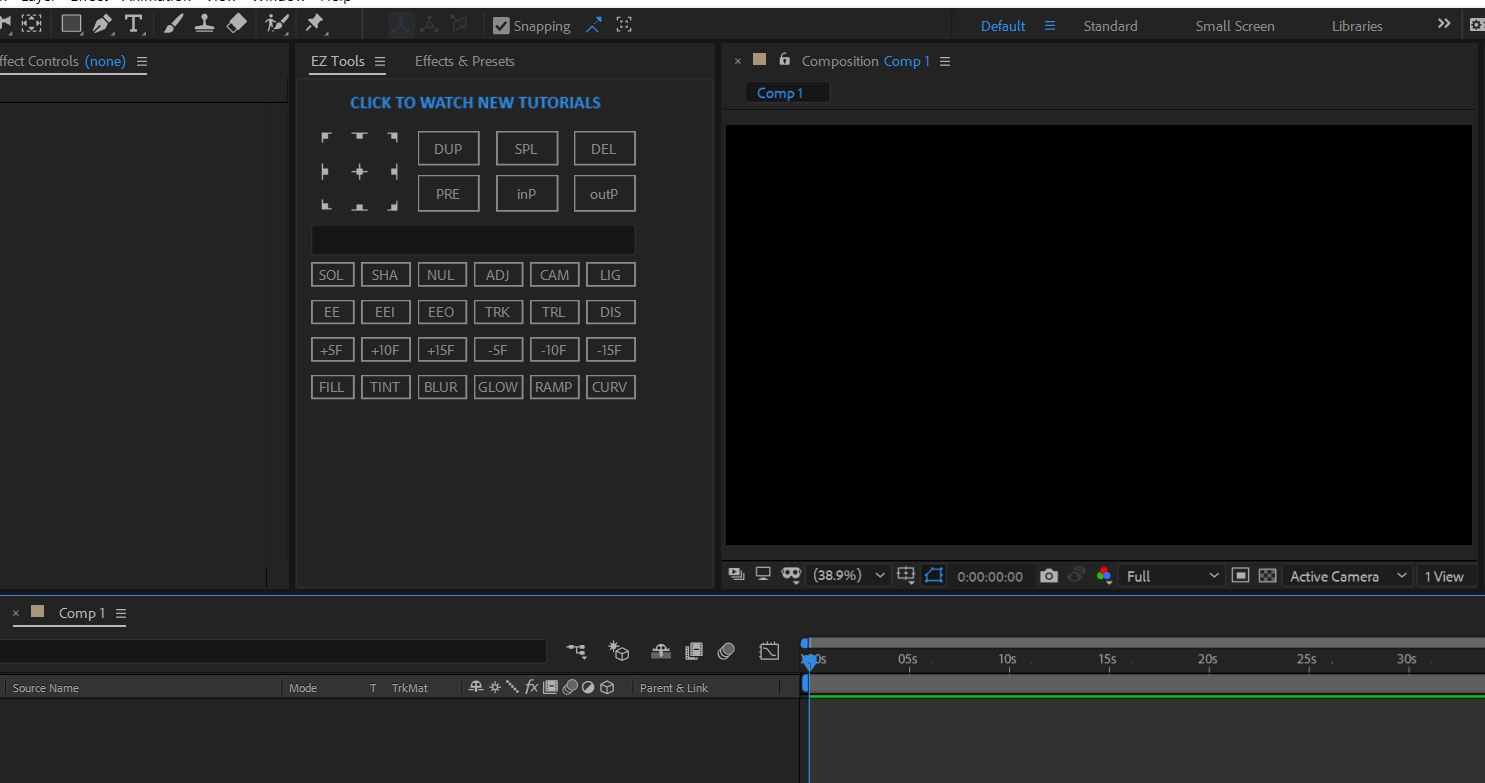
Task: Click the bottom-right anchor point icon in EZ Tools
Action: [x=393, y=206]
